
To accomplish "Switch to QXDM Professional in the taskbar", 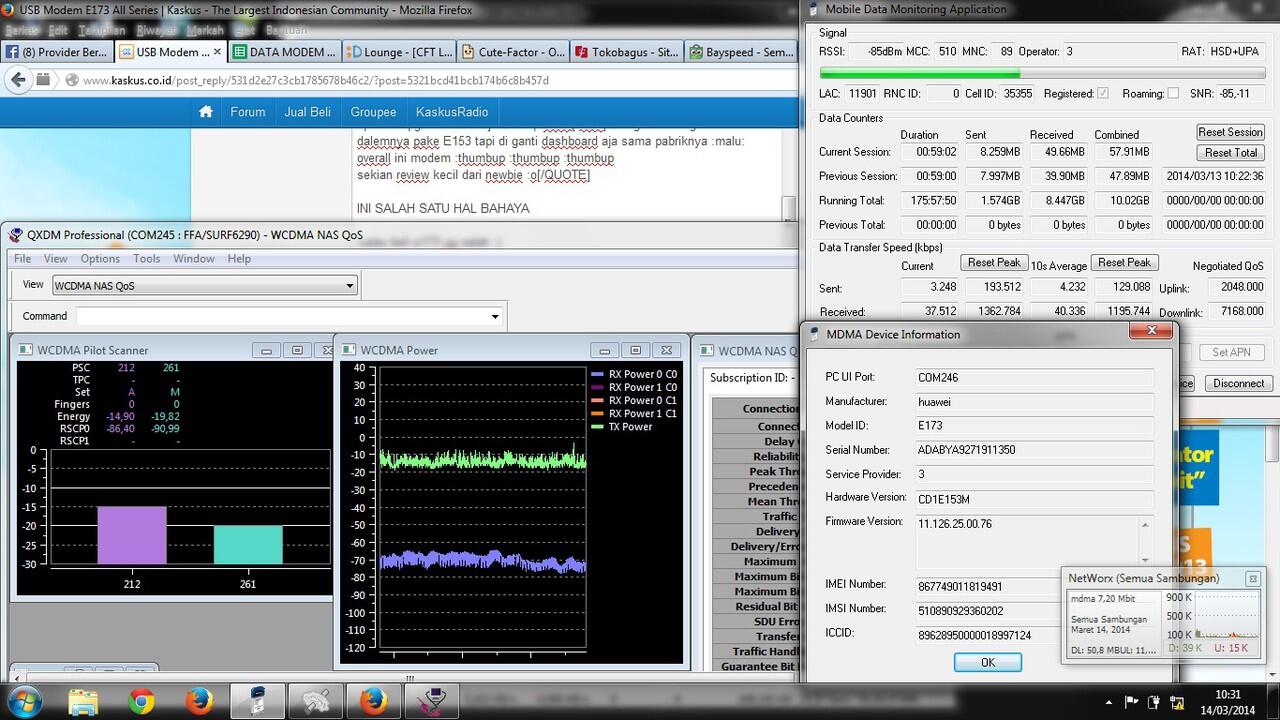I will (x=432, y=701).
